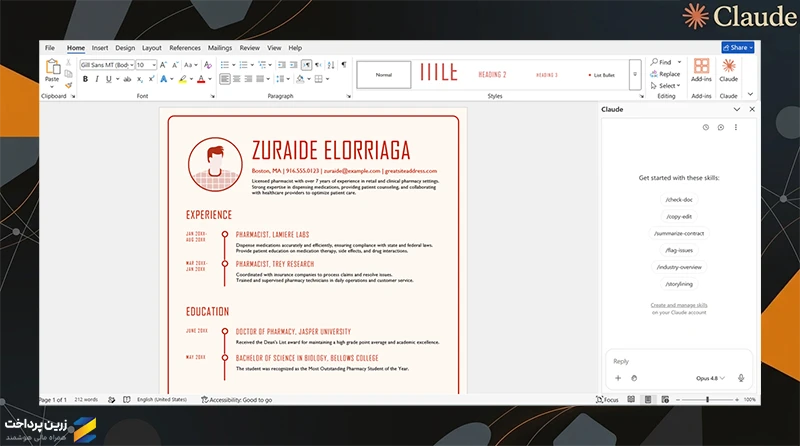The height and width of the screenshot is (446, 800).
Task: Click the yellow text highlight color button
Action: (182, 79)
